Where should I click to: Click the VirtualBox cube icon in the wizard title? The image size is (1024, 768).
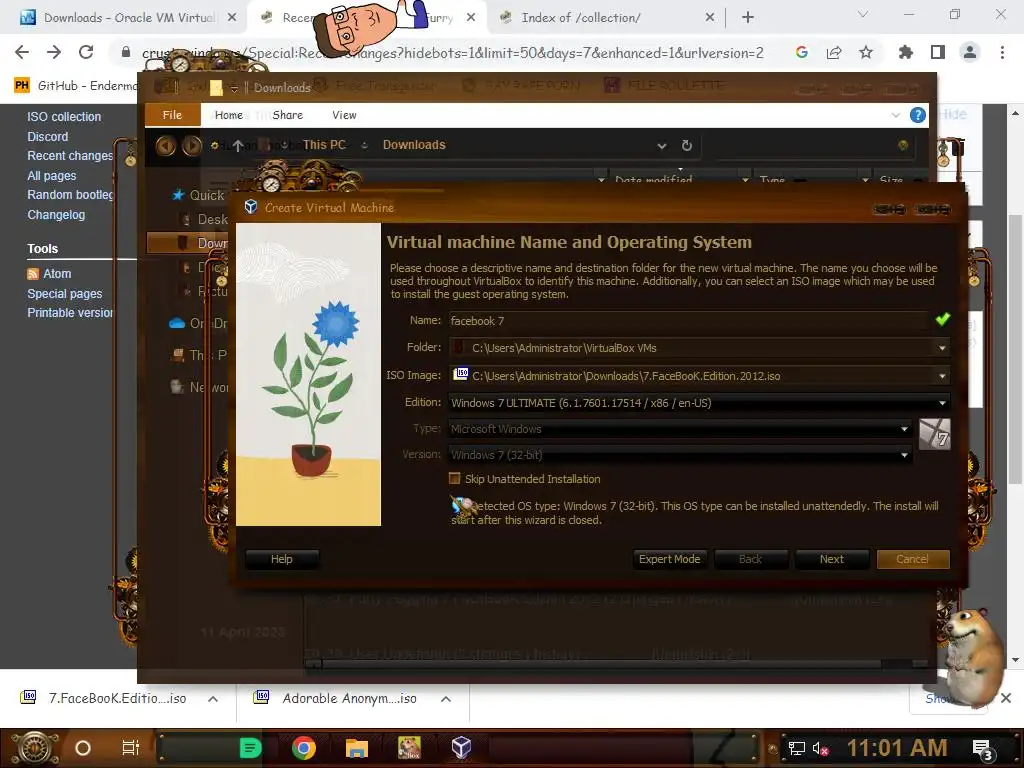click(x=251, y=207)
